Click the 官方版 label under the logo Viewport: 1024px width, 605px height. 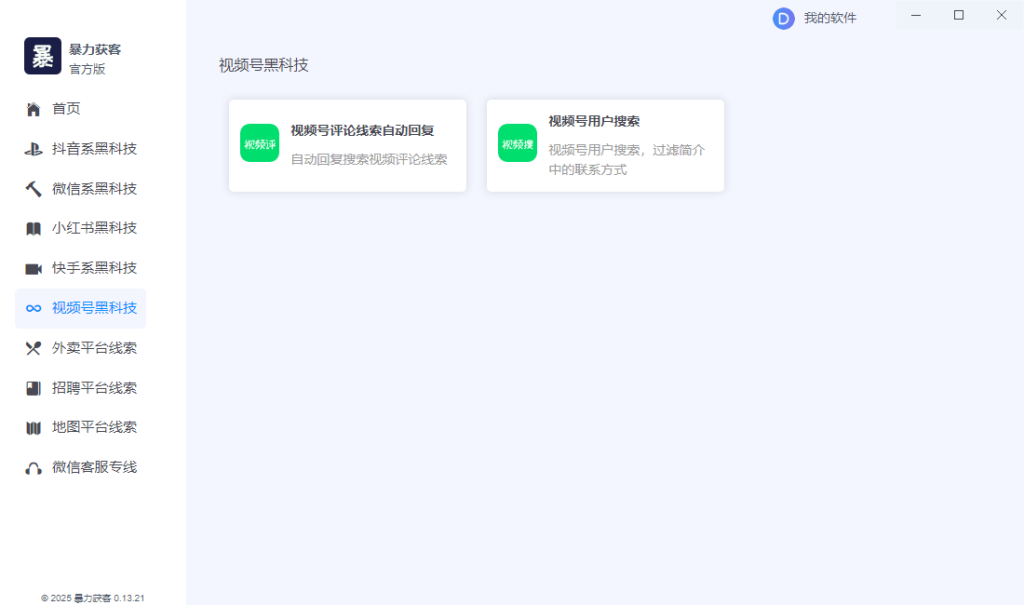[x=84, y=68]
